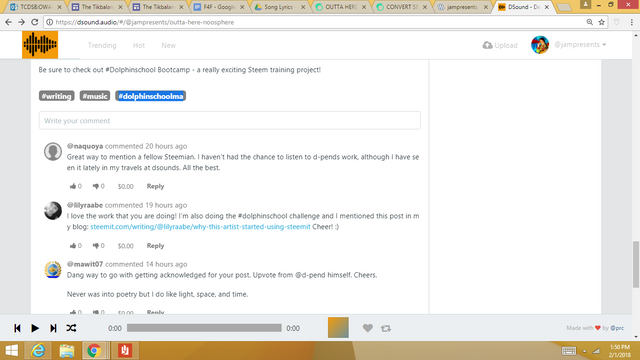The height and width of the screenshot is (360, 640).
Task: Switch to the F4F Google tab
Action: 219,7
